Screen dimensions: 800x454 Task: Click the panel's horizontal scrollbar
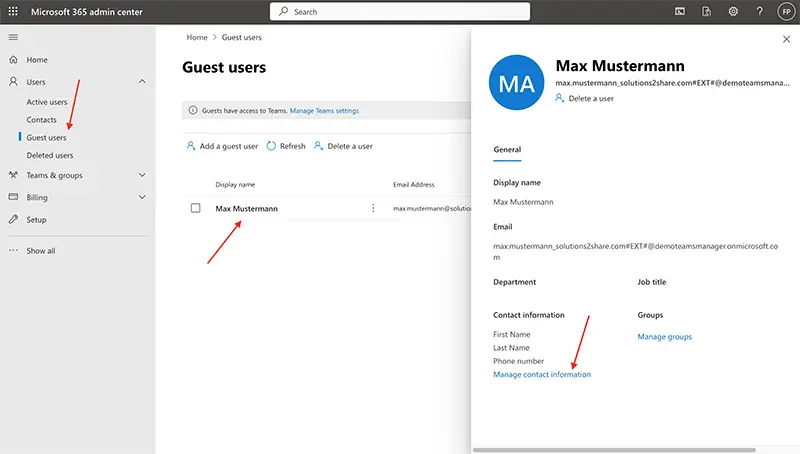(x=620, y=449)
